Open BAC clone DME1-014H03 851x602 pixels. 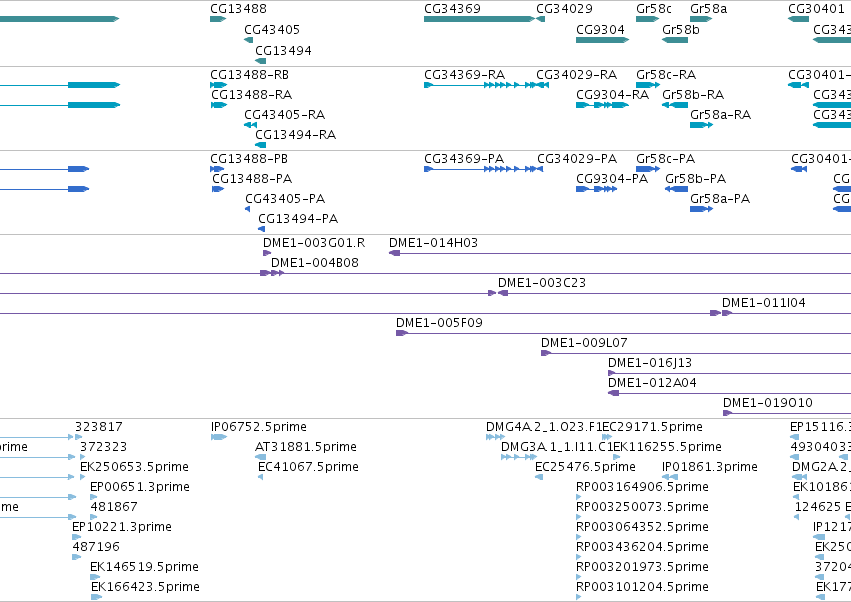434,243
